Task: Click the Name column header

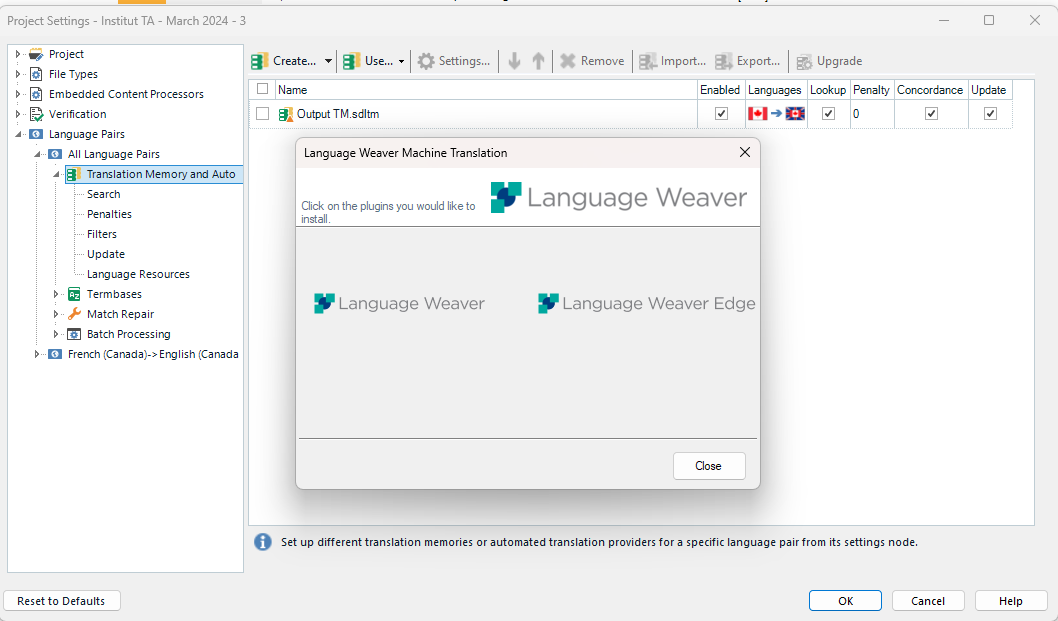Action: point(486,90)
